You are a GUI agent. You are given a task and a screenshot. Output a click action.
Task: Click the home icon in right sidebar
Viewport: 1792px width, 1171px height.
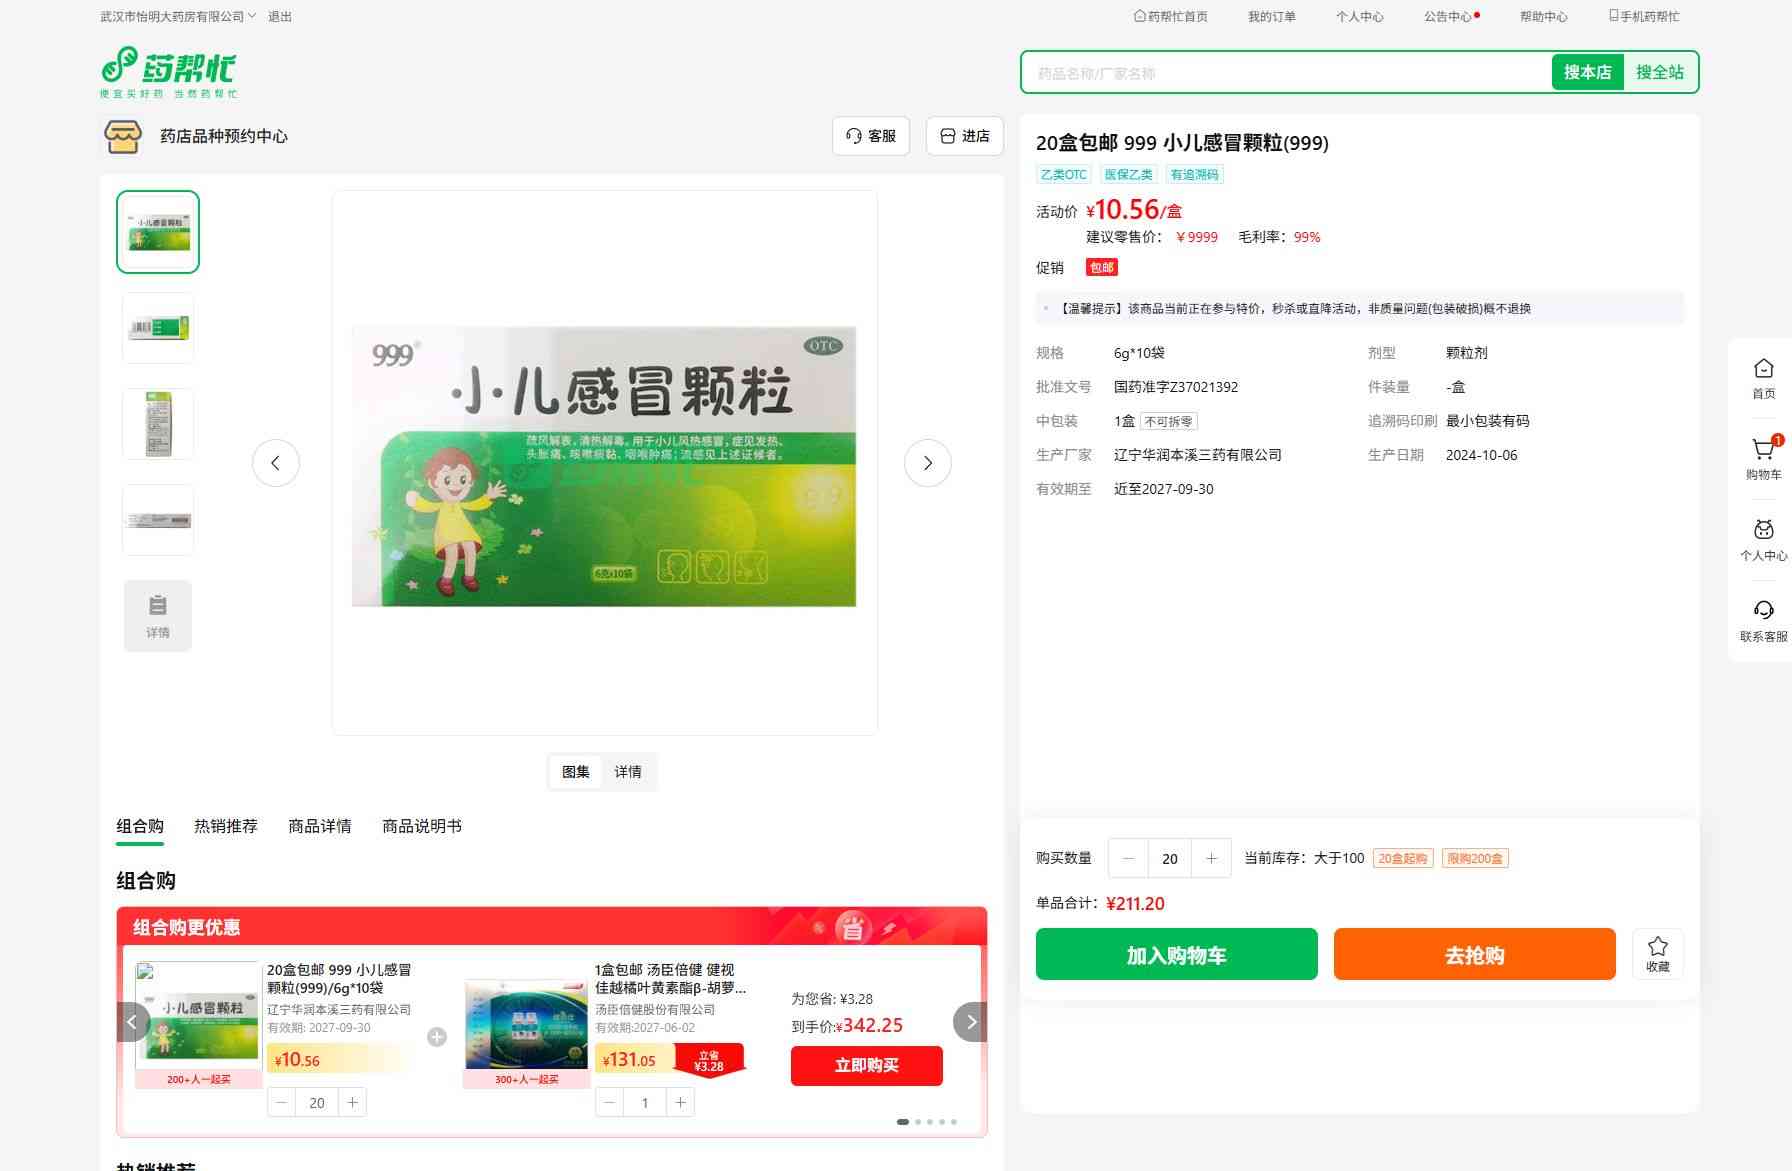[1763, 378]
